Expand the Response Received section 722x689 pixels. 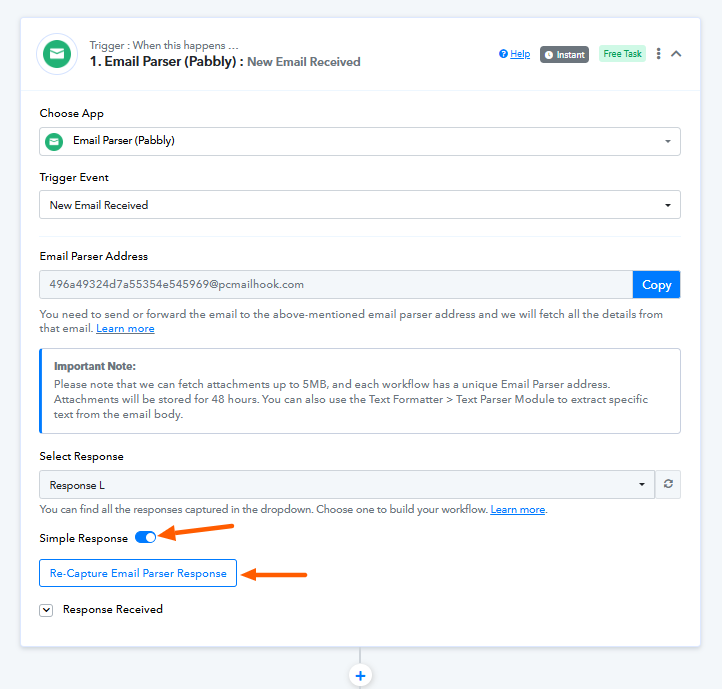46,610
